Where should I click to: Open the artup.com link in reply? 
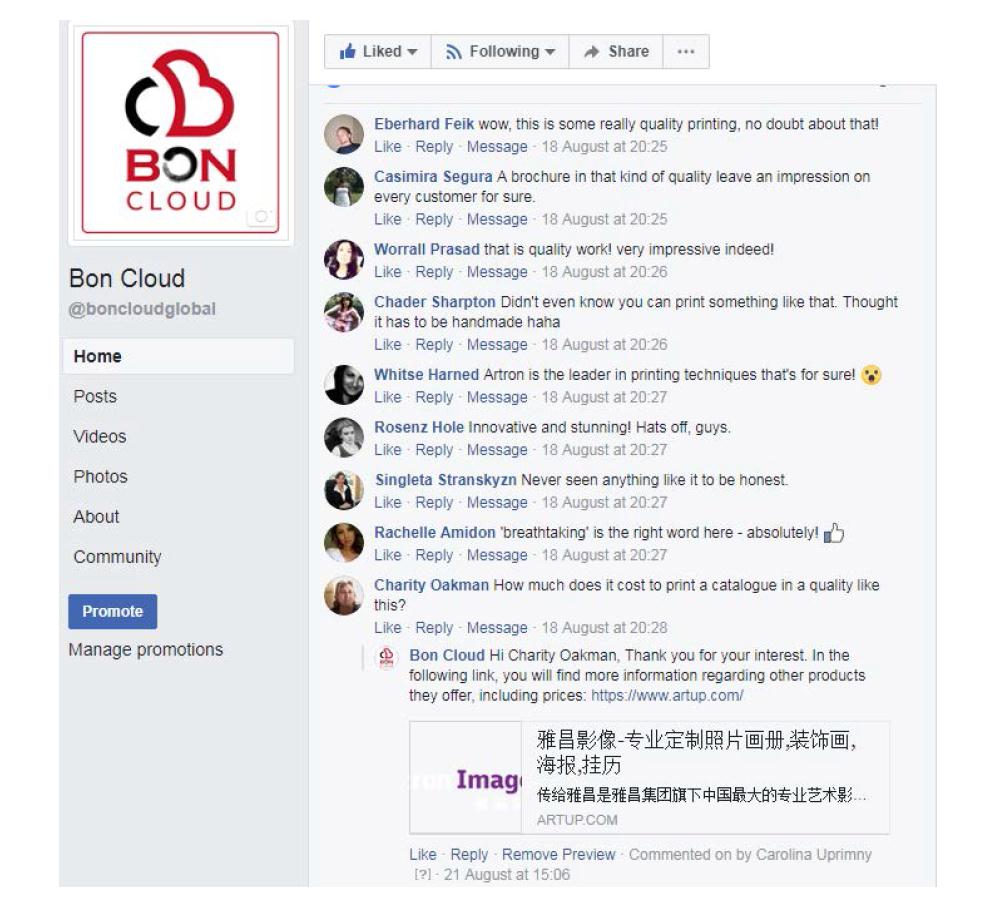(x=667, y=695)
